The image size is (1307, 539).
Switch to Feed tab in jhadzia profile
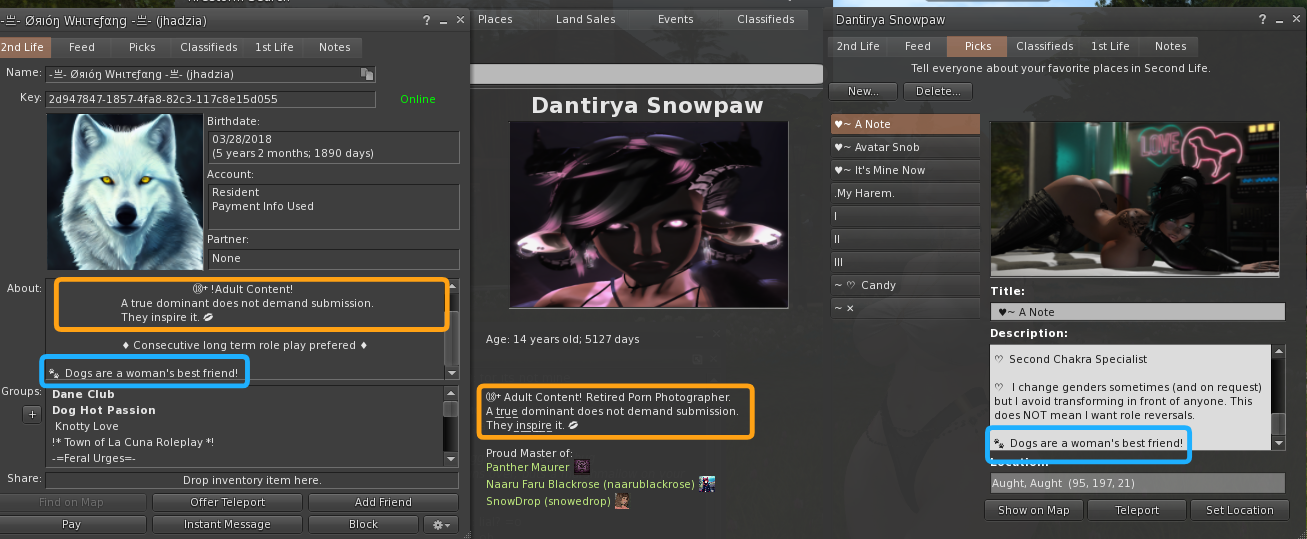coord(82,47)
